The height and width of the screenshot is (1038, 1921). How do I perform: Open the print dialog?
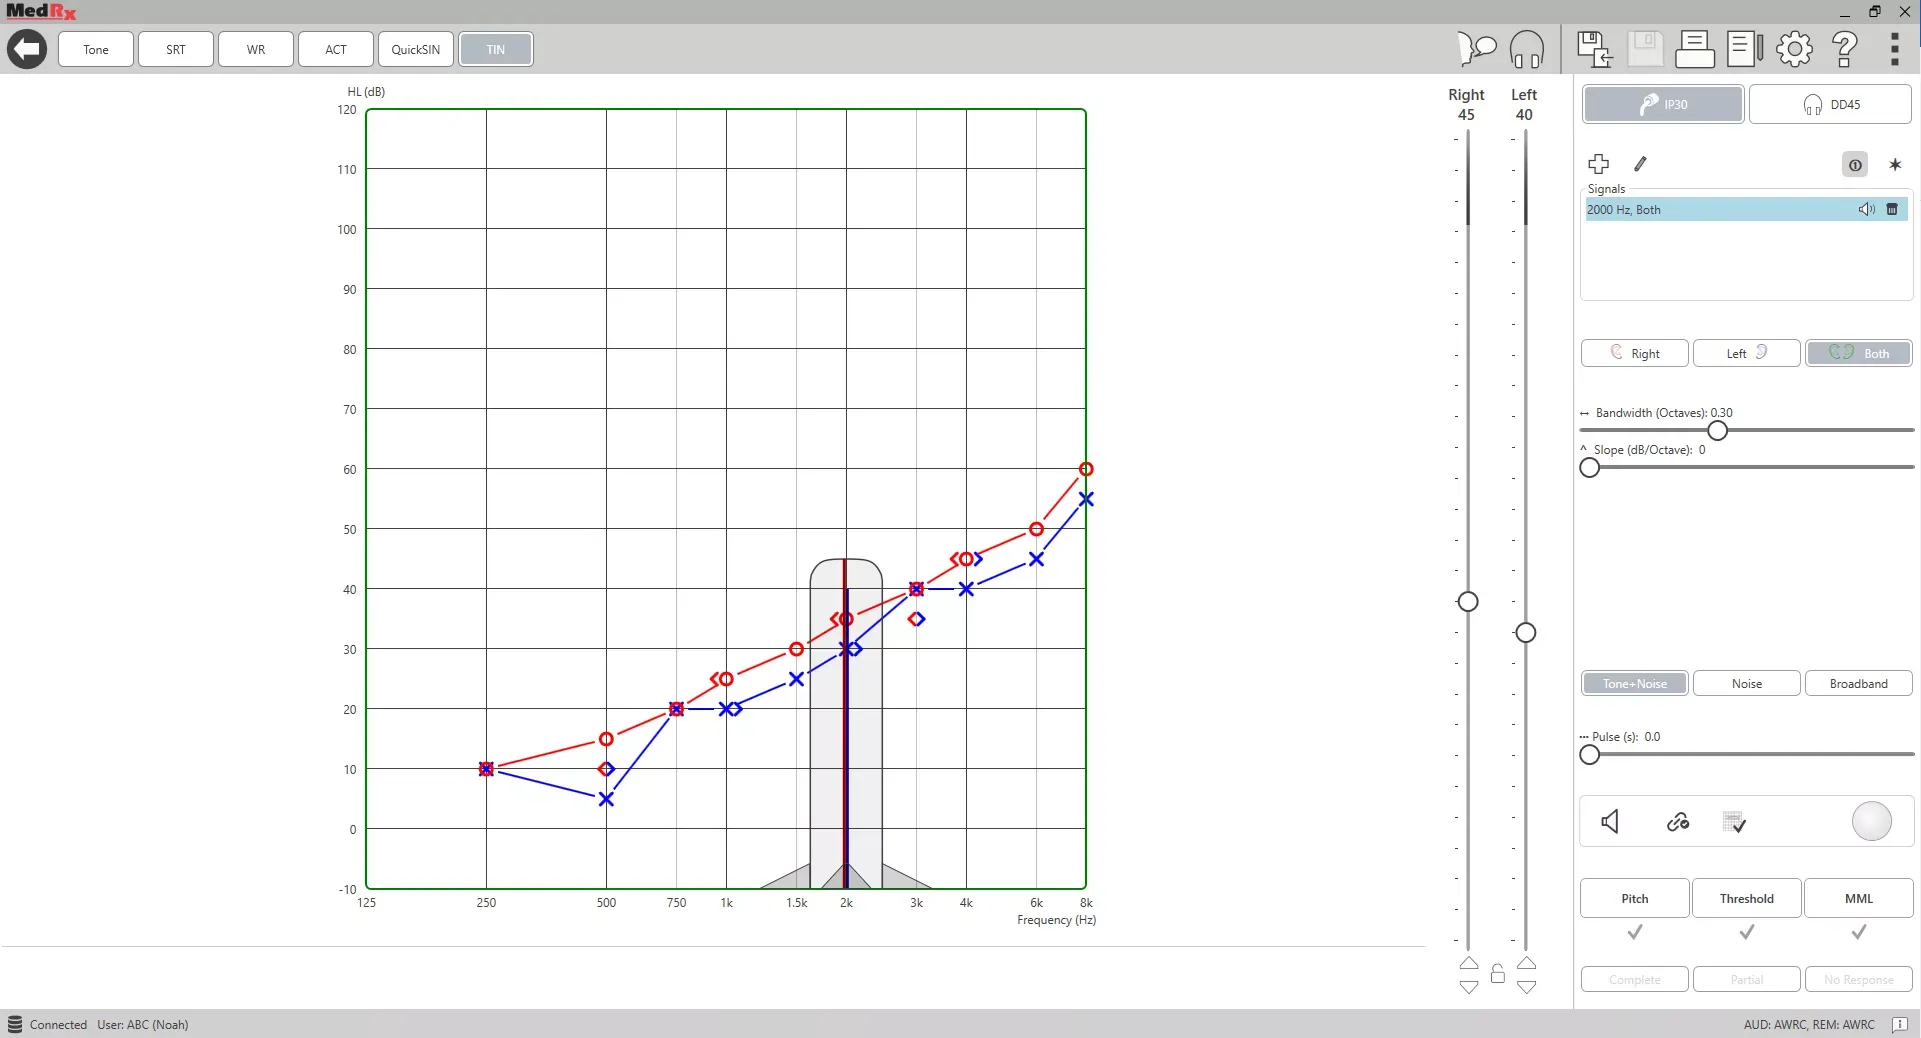(1694, 49)
